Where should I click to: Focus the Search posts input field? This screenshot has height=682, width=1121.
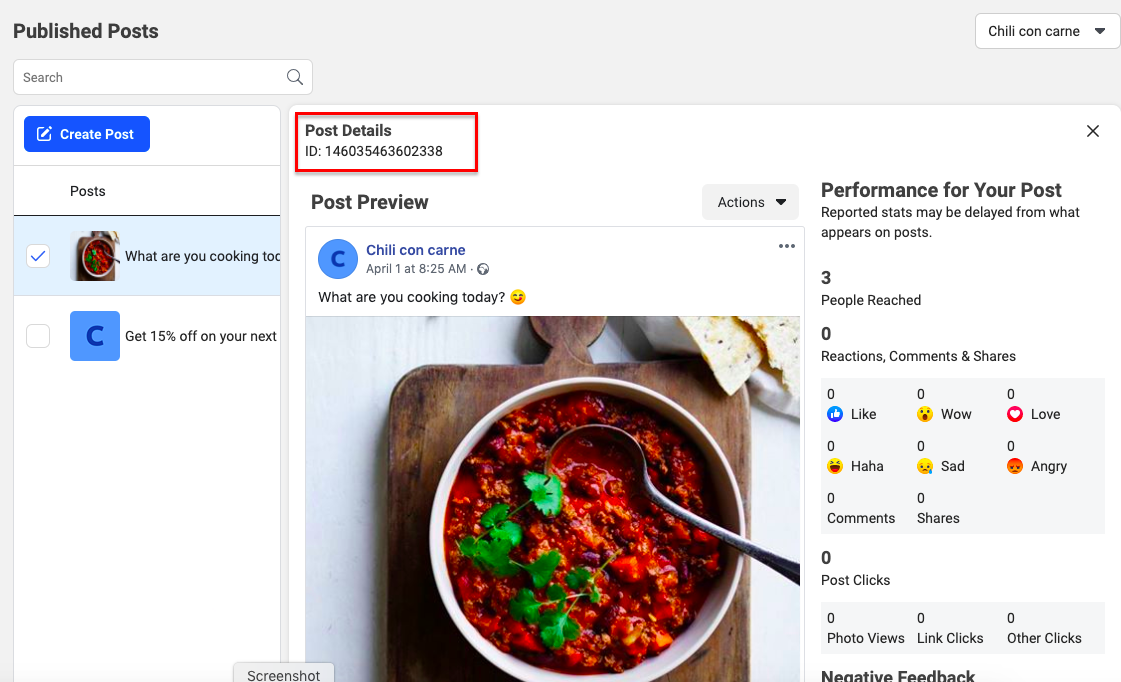pyautogui.click(x=163, y=77)
